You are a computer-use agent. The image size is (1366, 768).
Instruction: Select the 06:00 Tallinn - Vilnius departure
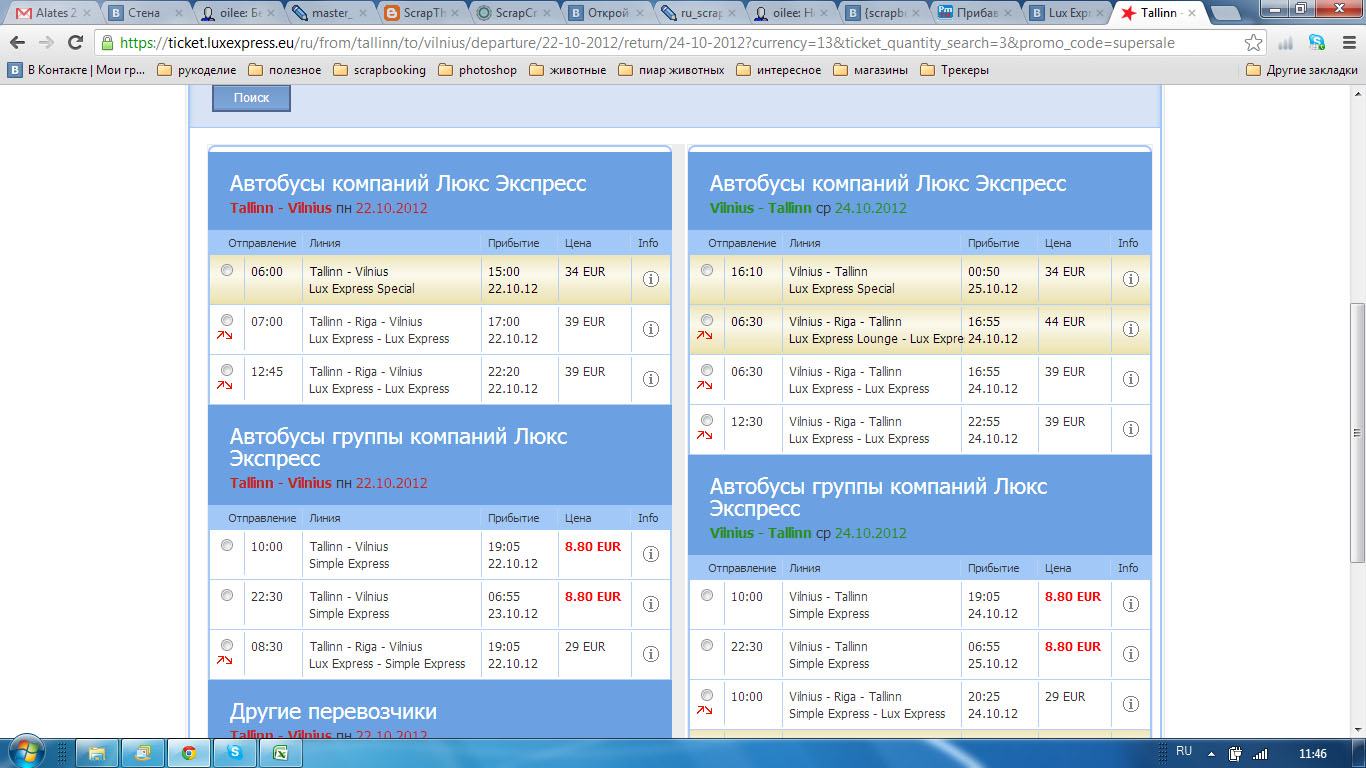tap(227, 270)
